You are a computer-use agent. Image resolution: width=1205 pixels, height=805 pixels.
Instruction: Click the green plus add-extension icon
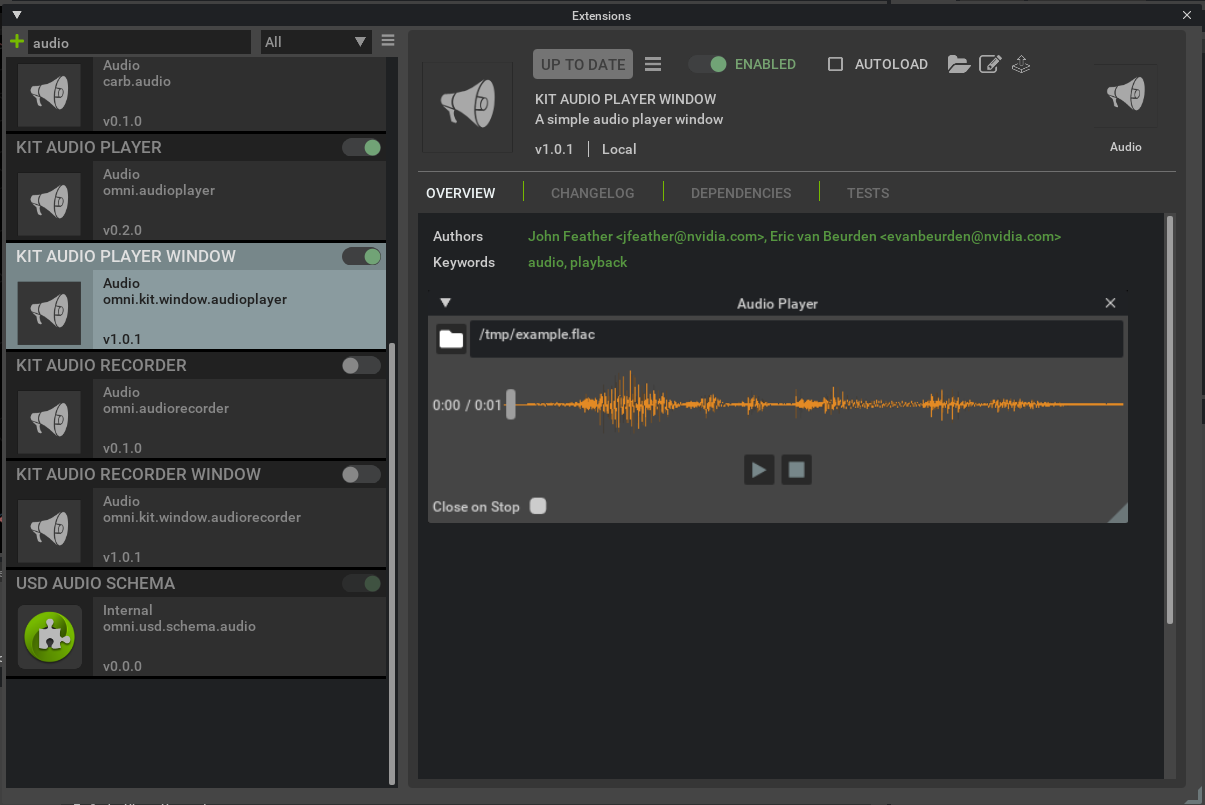[16, 42]
